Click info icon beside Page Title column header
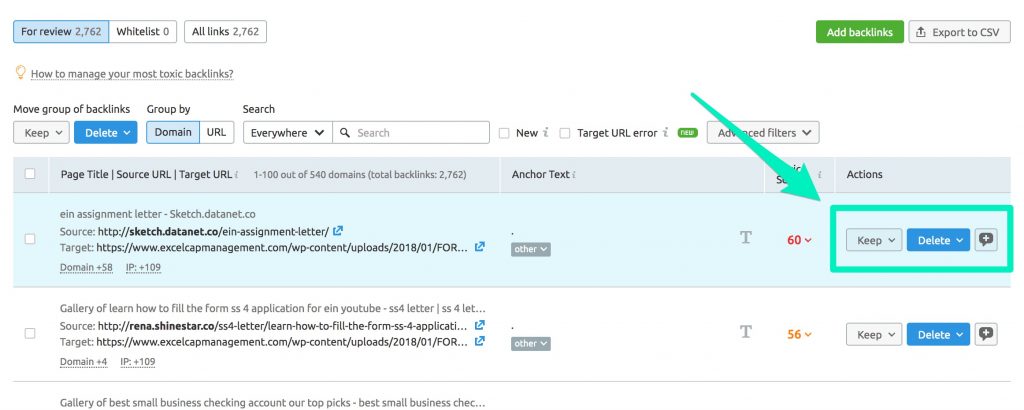 tap(236, 175)
